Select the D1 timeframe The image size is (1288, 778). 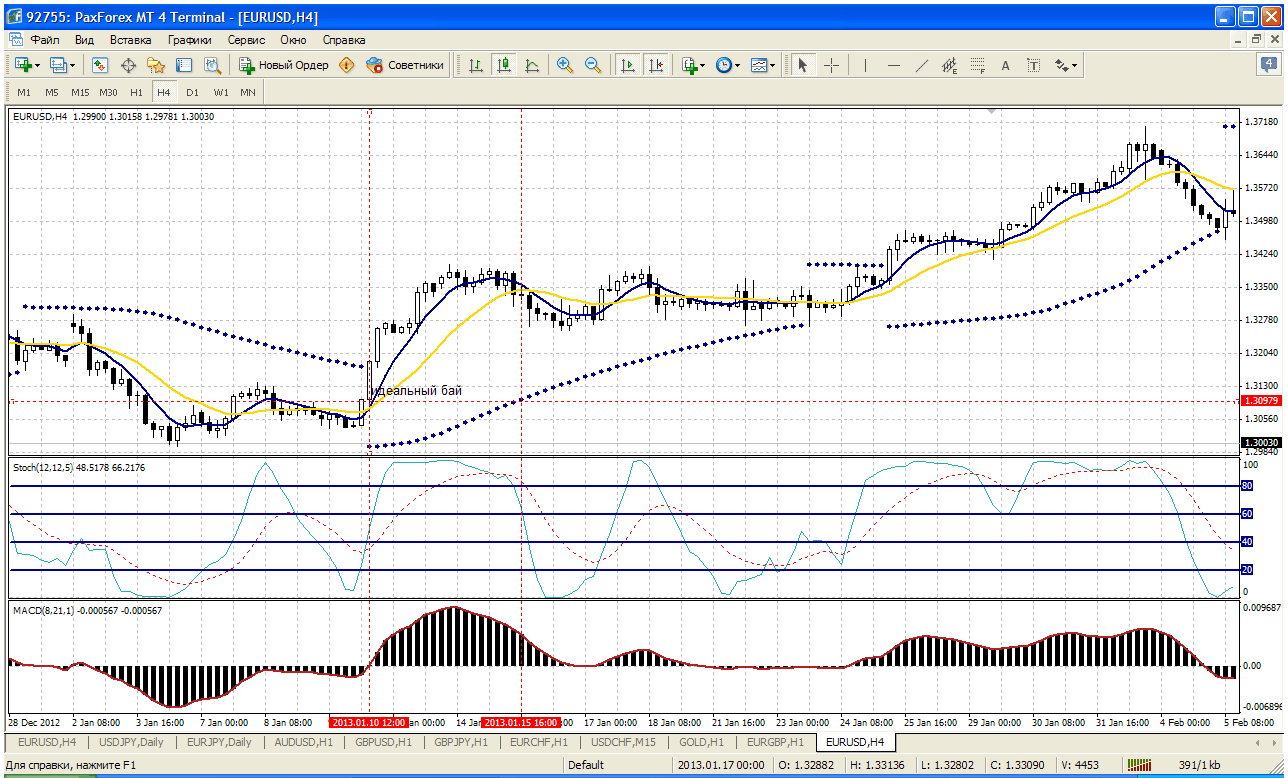(192, 92)
